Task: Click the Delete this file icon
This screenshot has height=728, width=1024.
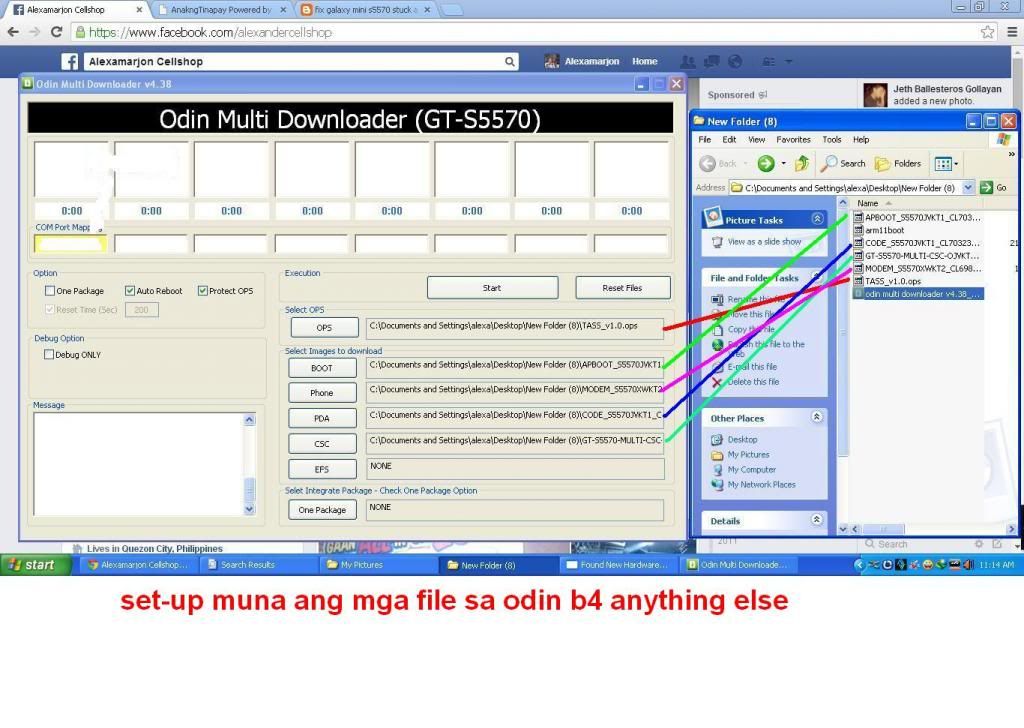Action: coord(717,382)
